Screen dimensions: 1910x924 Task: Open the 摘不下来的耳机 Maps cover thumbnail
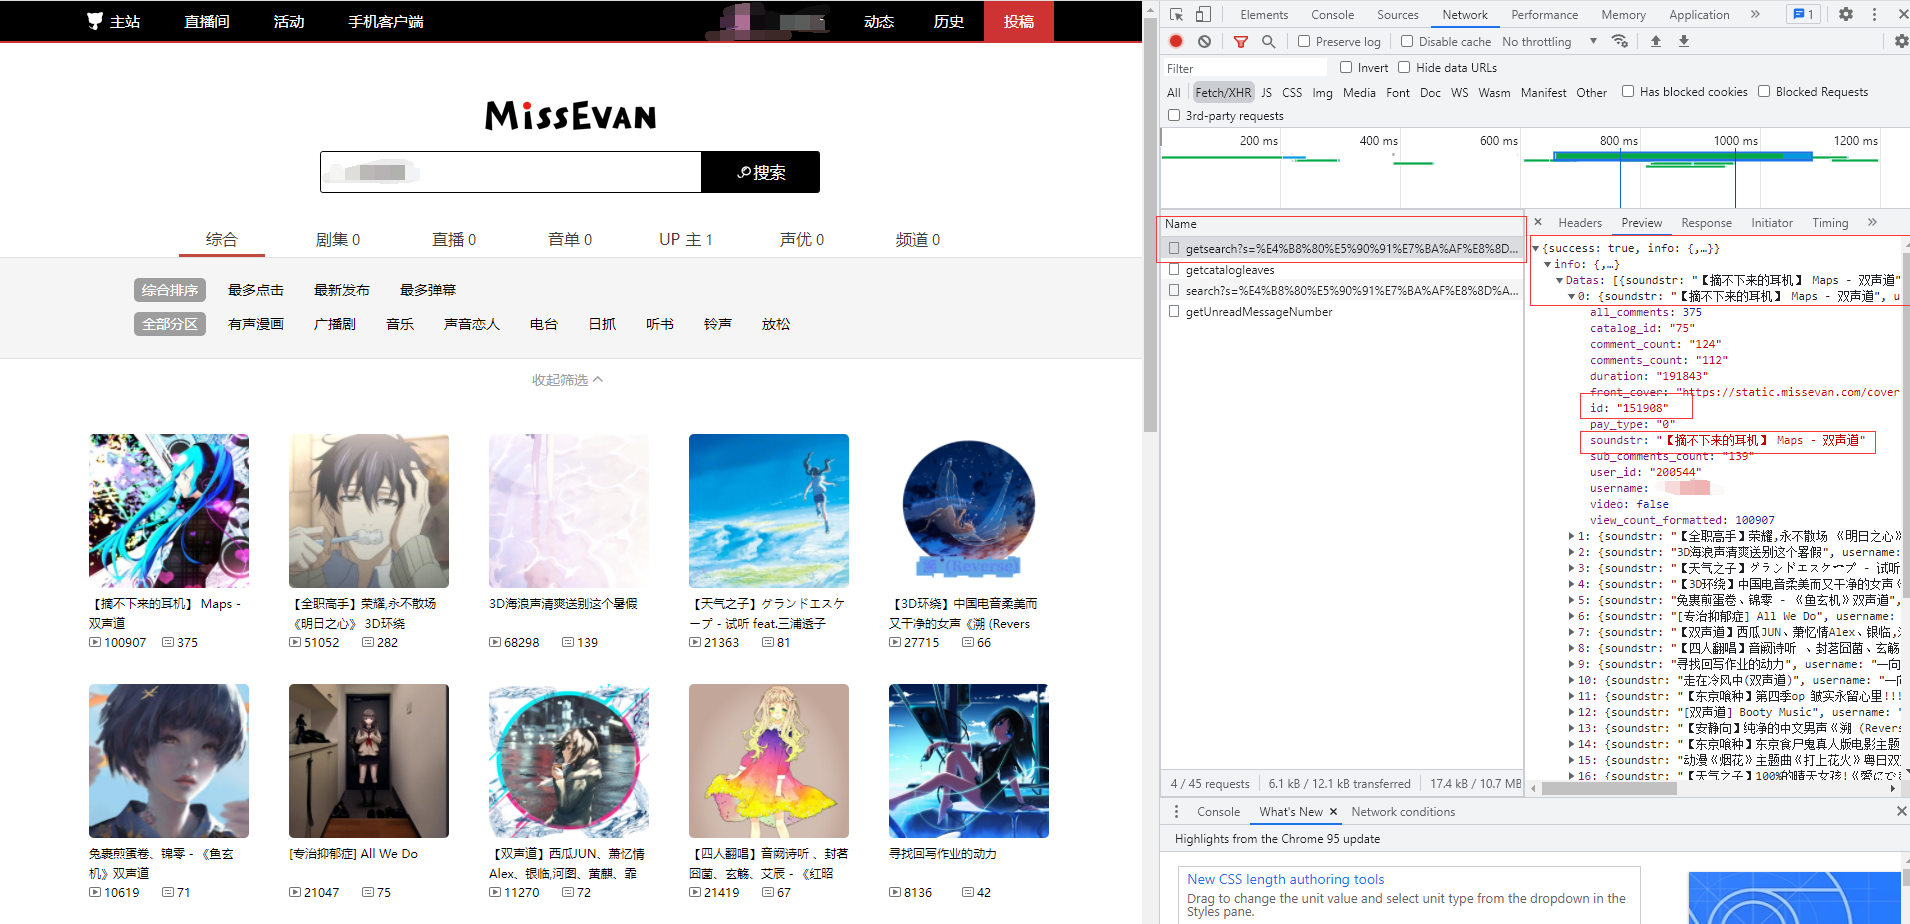pyautogui.click(x=169, y=511)
